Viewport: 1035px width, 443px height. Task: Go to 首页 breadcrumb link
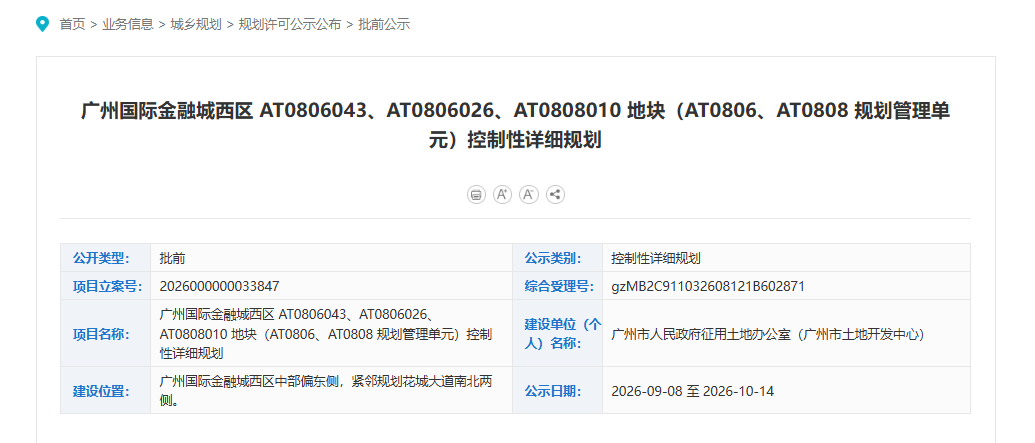tap(73, 24)
